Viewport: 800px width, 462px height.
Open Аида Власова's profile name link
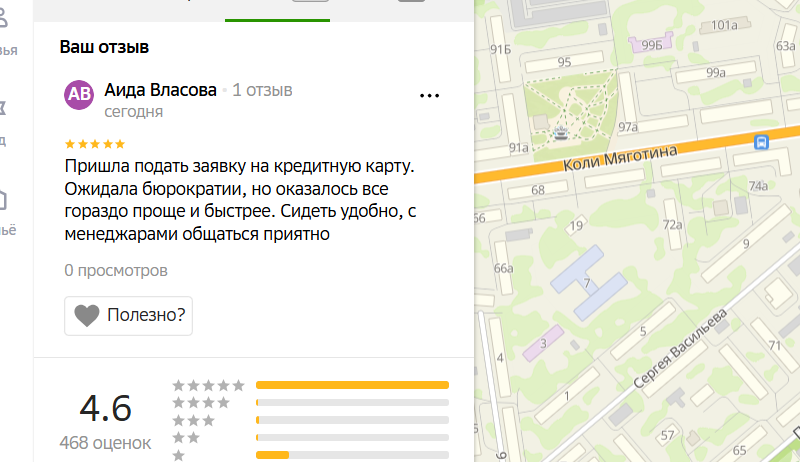click(x=161, y=90)
